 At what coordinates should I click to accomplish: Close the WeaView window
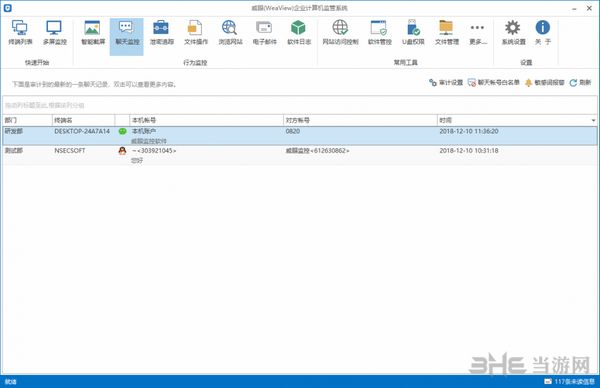tap(589, 8)
